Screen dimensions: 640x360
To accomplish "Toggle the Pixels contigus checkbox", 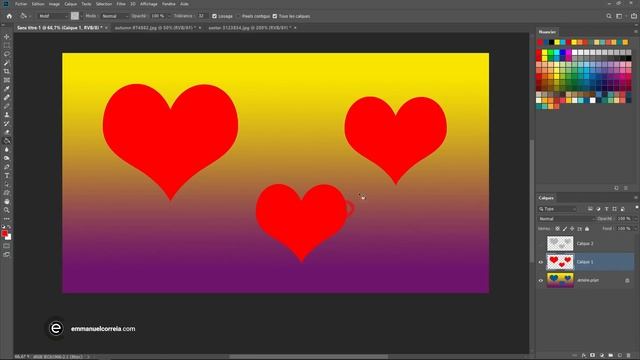I will [238, 16].
